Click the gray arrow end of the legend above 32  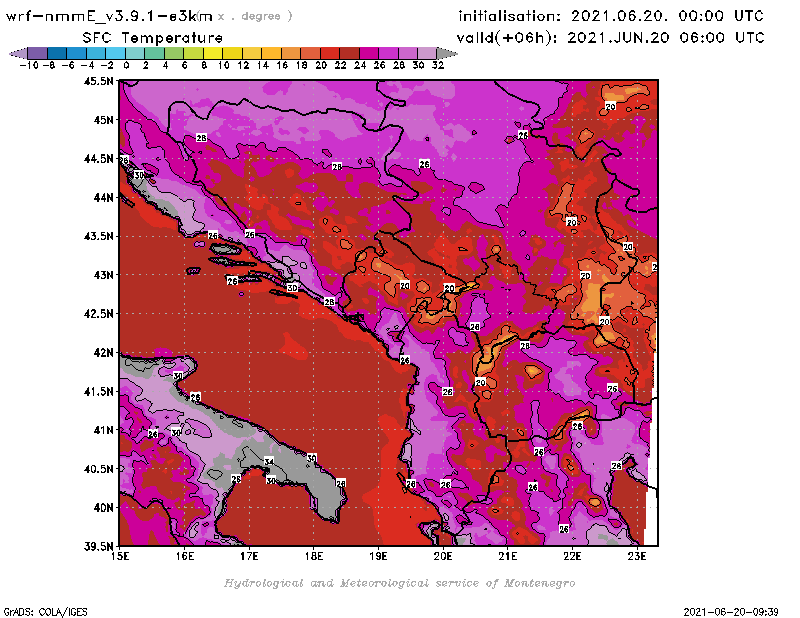point(447,53)
